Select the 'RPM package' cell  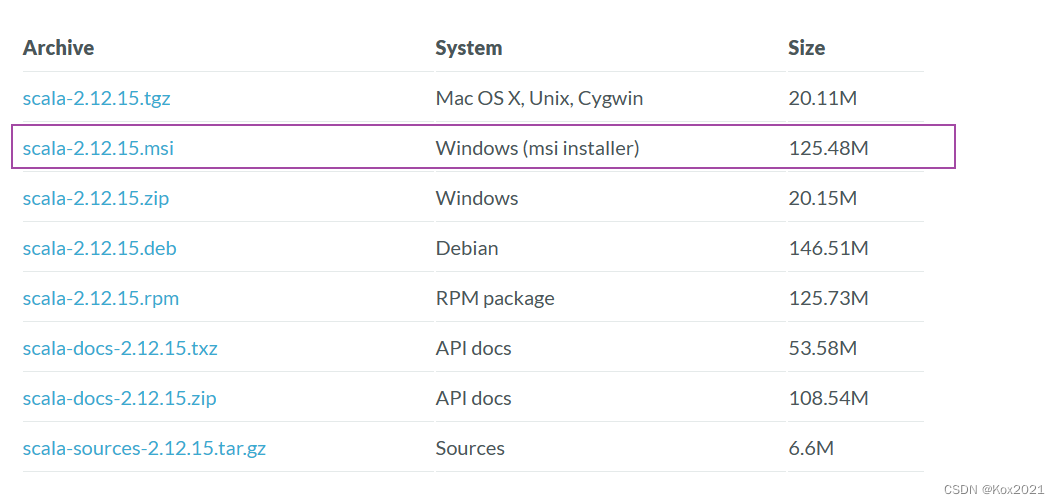(495, 298)
